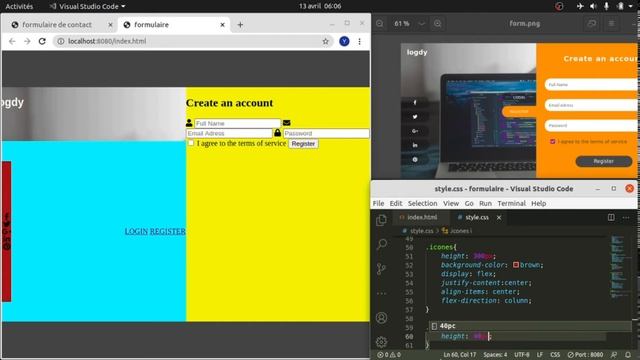Image resolution: width=640 pixels, height=360 pixels.
Task: Zoom out in the form.png image viewer
Action: (x=380, y=24)
